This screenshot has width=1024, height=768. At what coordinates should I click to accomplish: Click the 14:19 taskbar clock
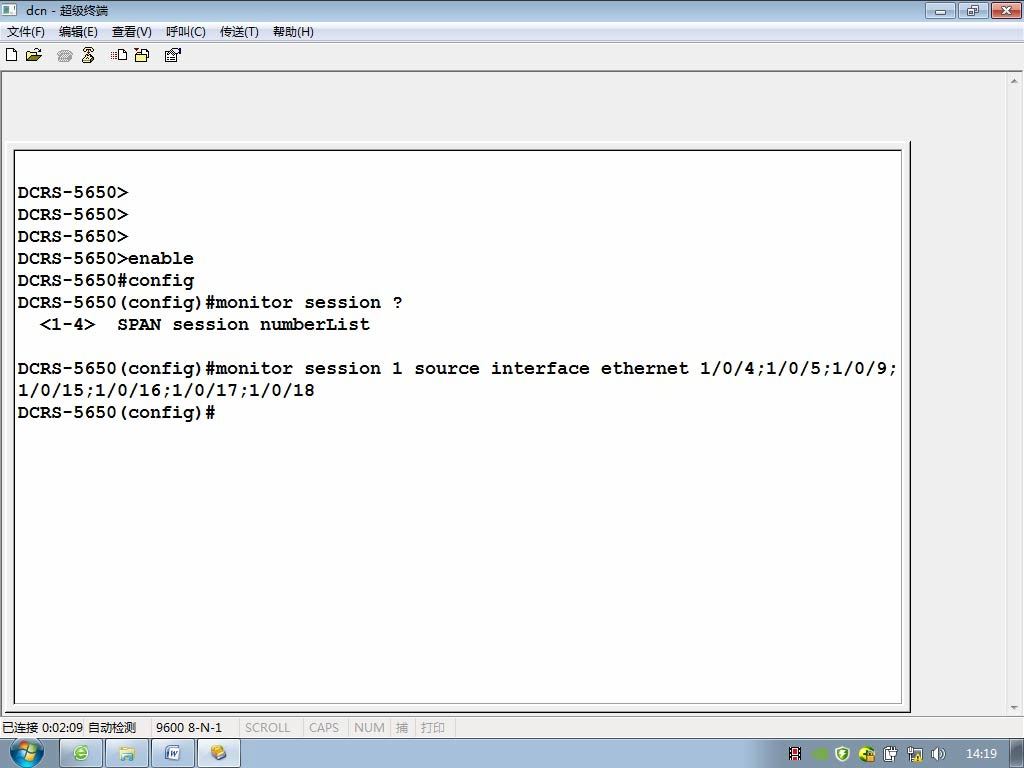click(x=981, y=754)
